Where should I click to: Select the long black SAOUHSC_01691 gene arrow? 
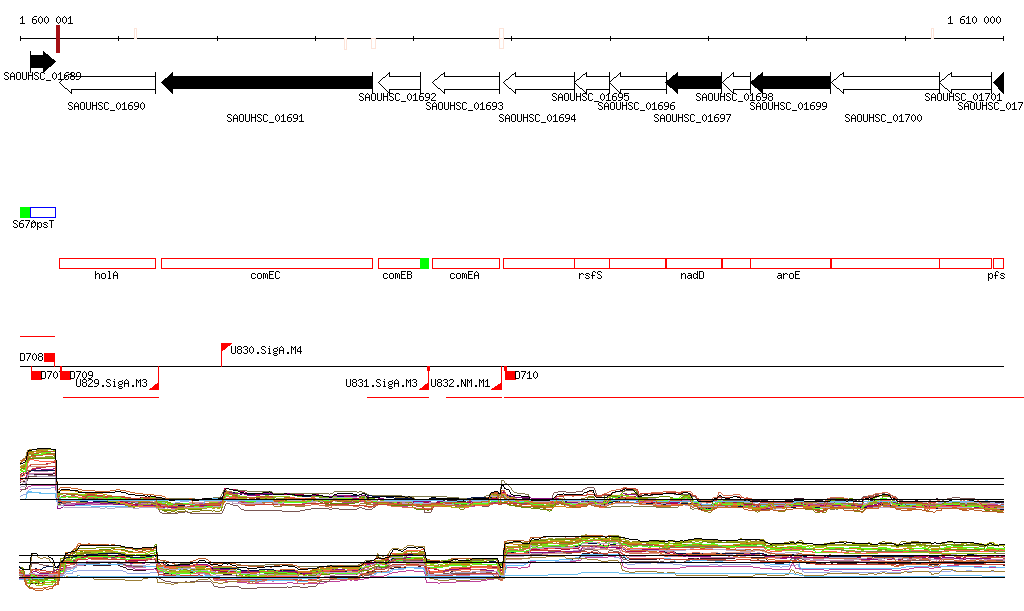pos(267,83)
